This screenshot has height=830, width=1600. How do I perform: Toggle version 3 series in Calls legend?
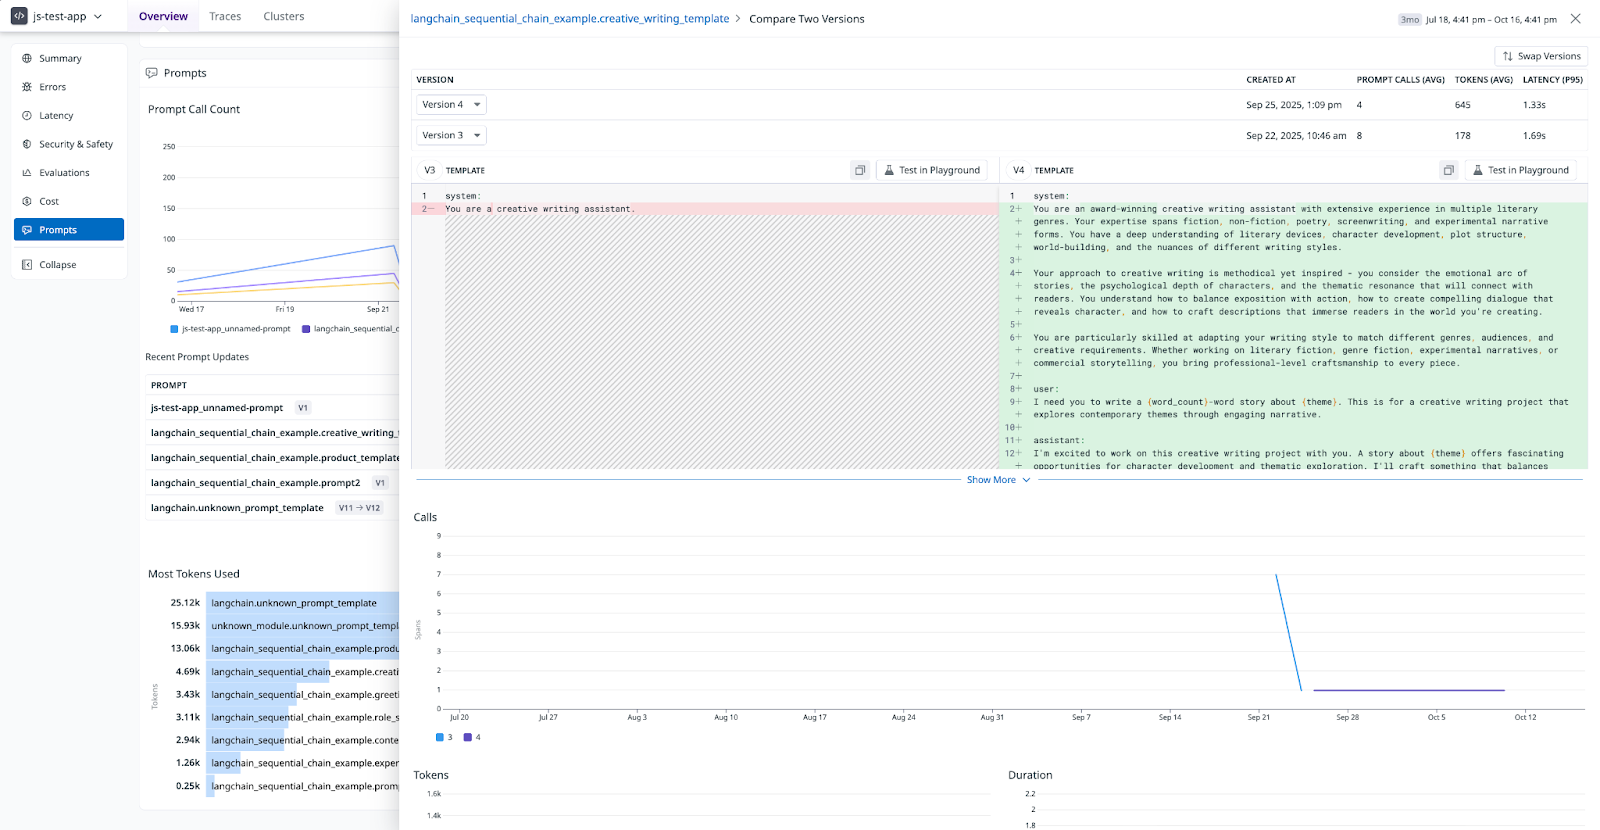point(440,738)
